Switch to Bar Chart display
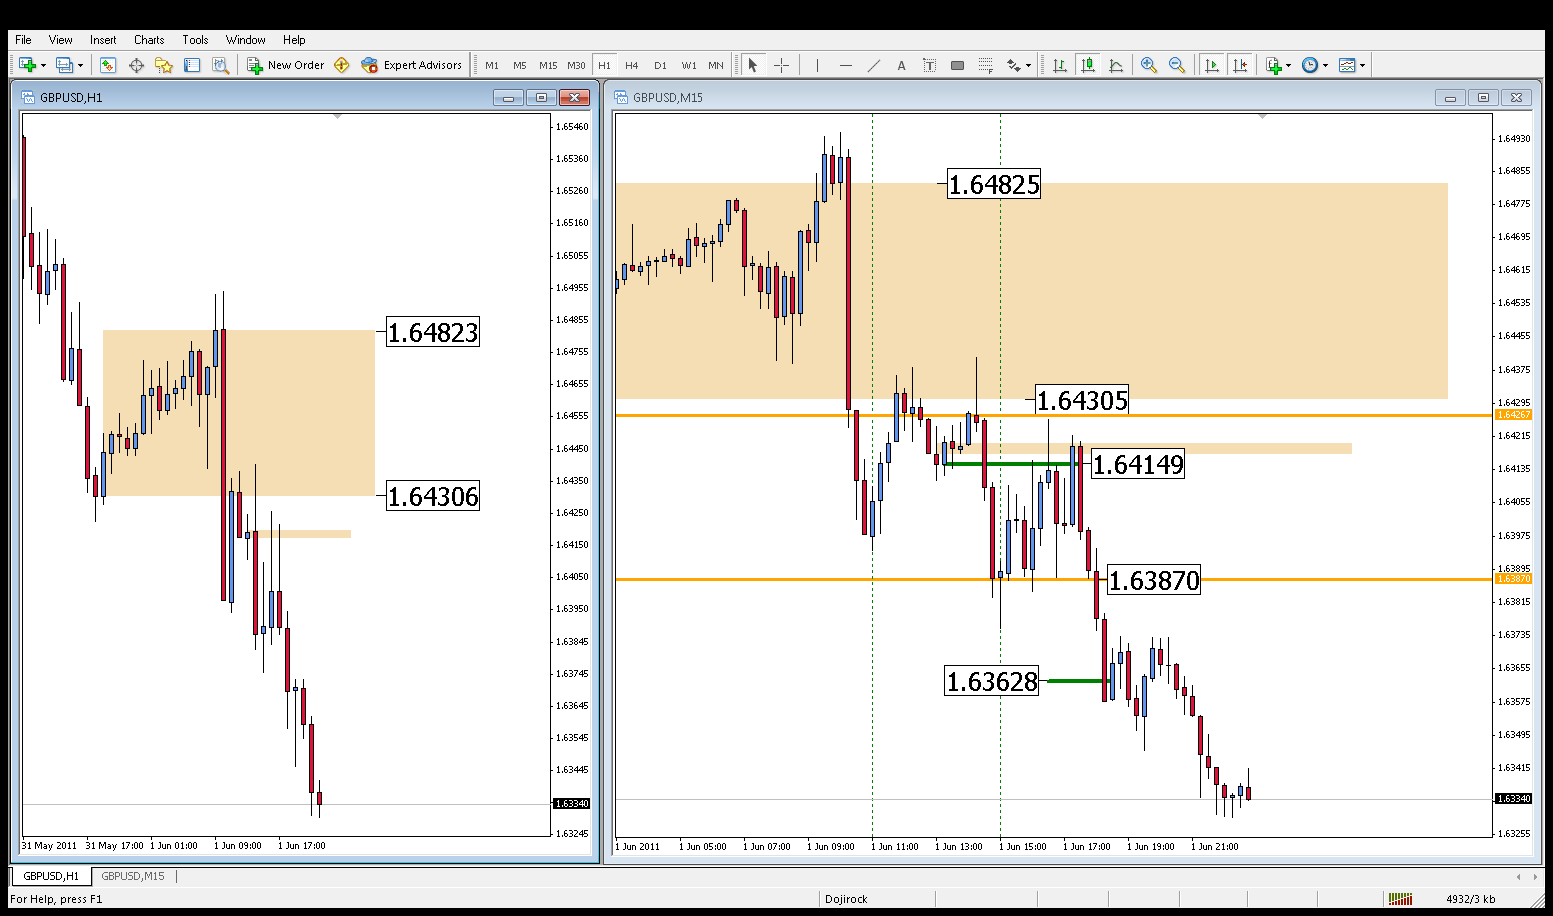 point(1059,65)
